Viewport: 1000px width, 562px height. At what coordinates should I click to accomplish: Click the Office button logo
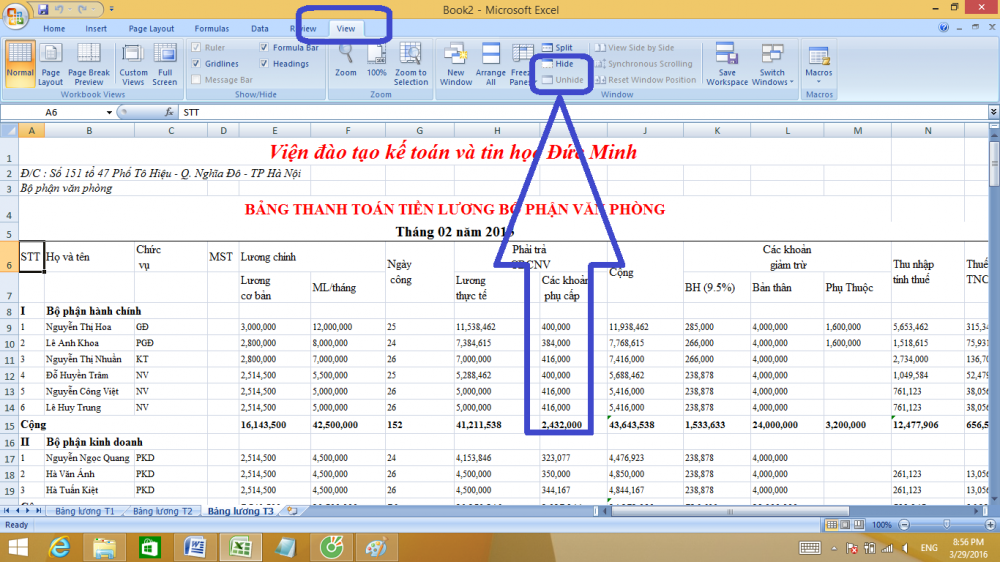[x=15, y=15]
